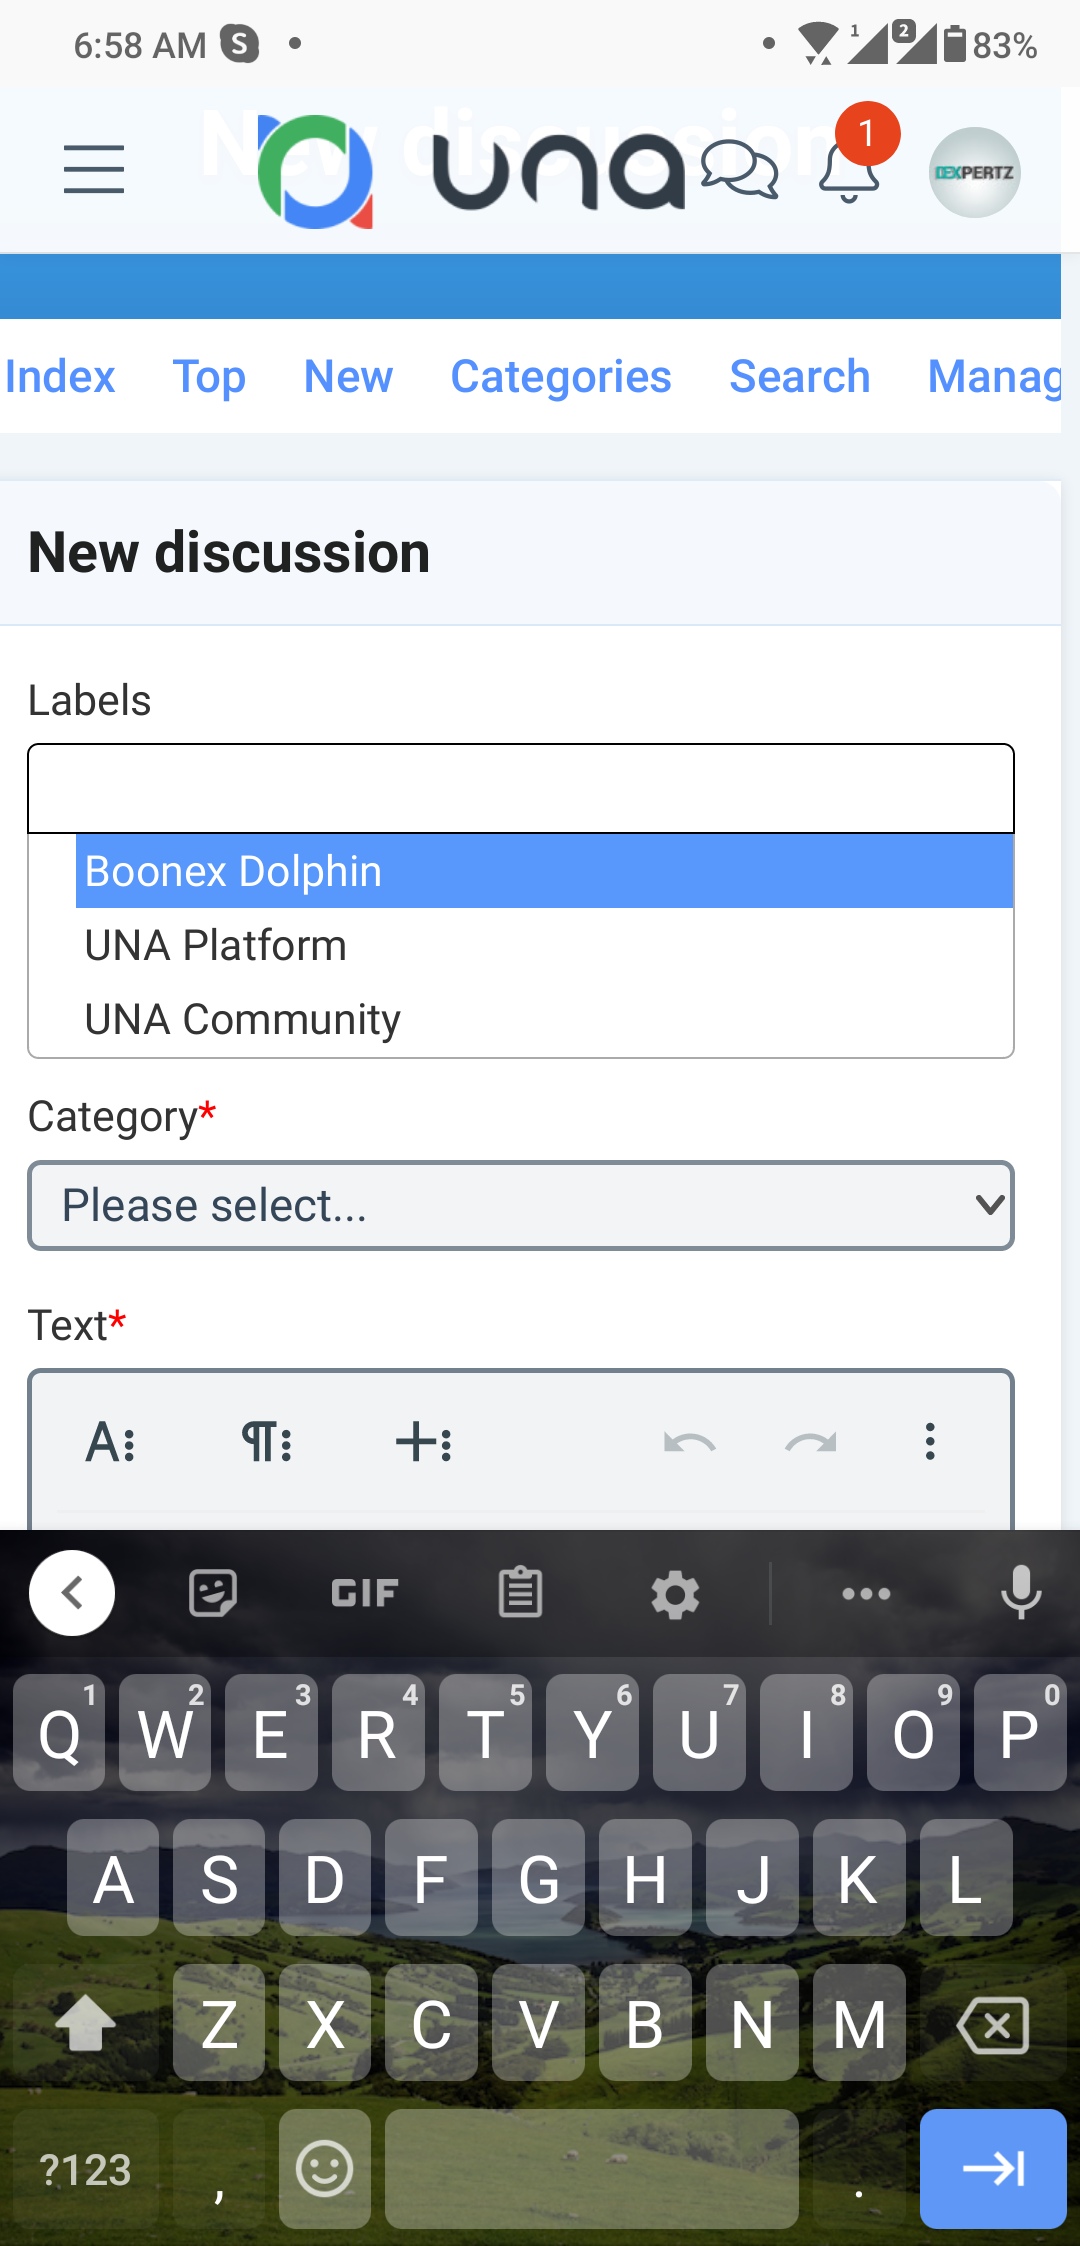1080x2246 pixels.
Task: Open the Top discussions link
Action: [209, 377]
